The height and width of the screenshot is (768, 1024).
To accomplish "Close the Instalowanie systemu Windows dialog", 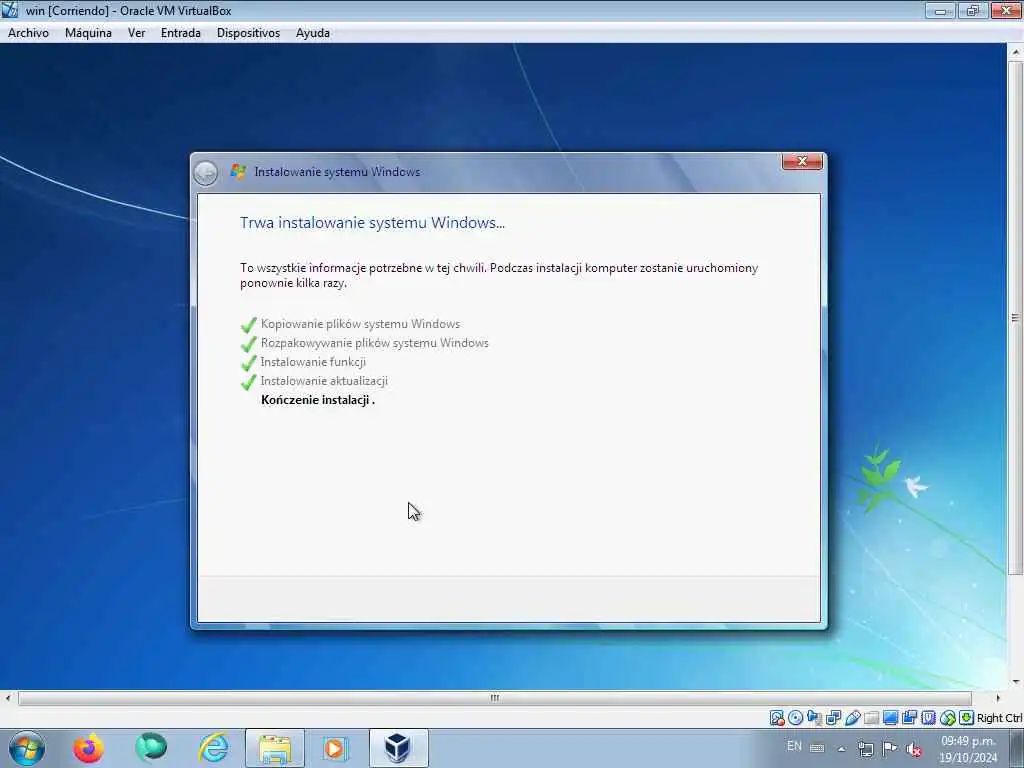I will pyautogui.click(x=802, y=161).
